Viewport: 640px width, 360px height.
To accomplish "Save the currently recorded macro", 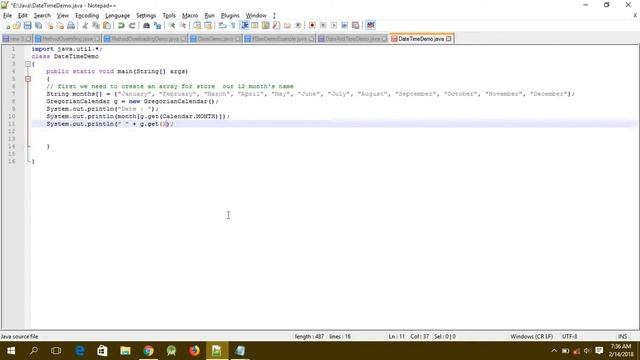I will click(x=356, y=25).
